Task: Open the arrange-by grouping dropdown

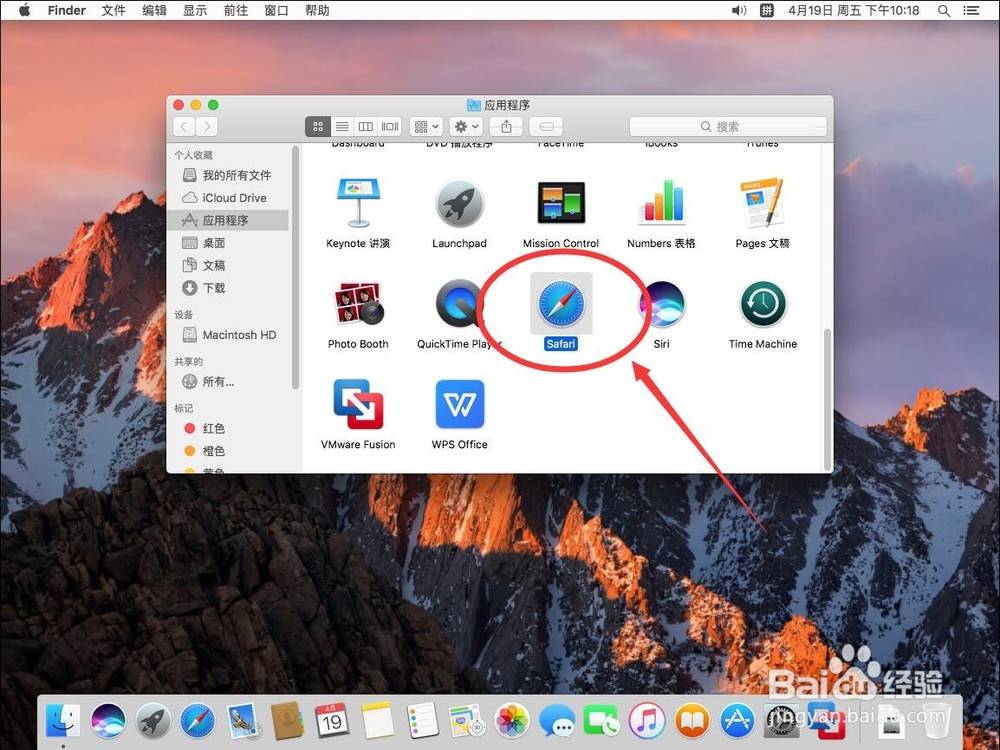Action: [426, 126]
